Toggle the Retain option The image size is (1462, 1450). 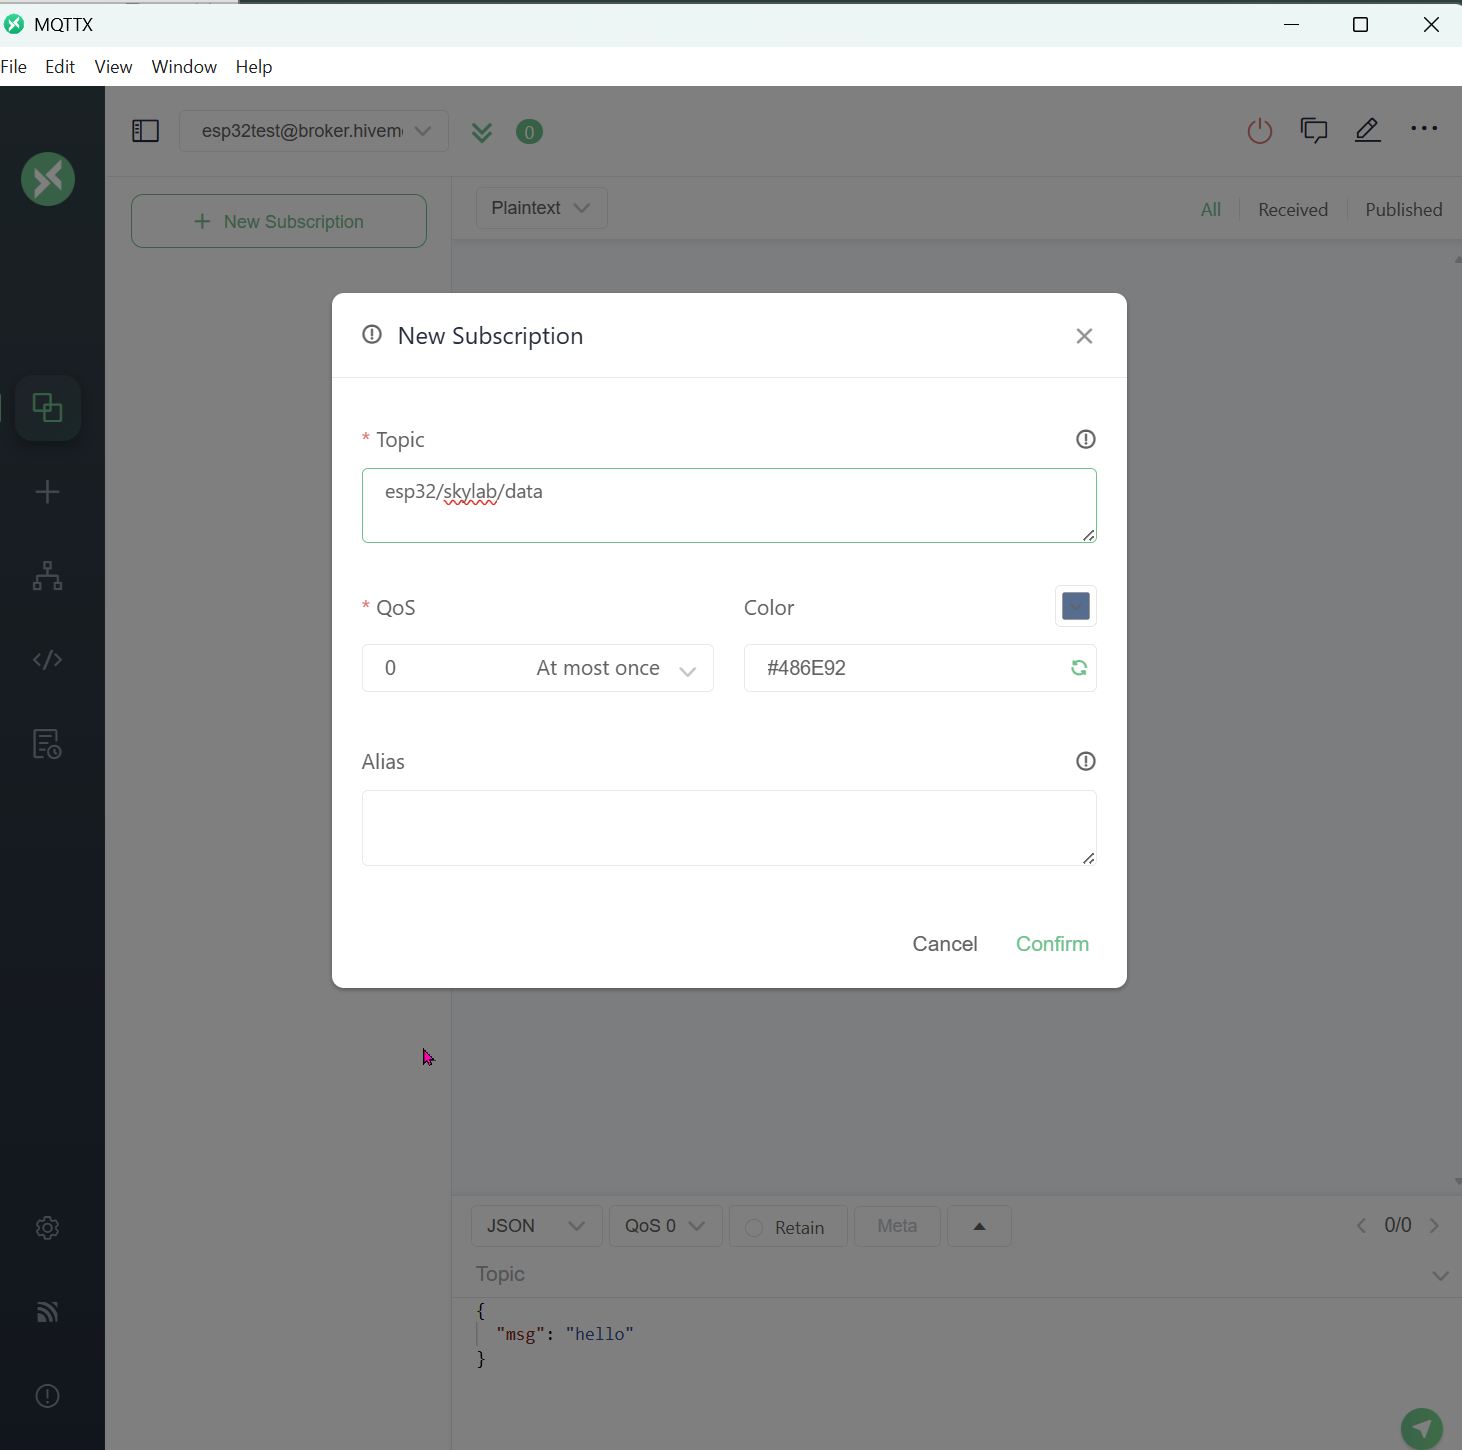coord(788,1227)
